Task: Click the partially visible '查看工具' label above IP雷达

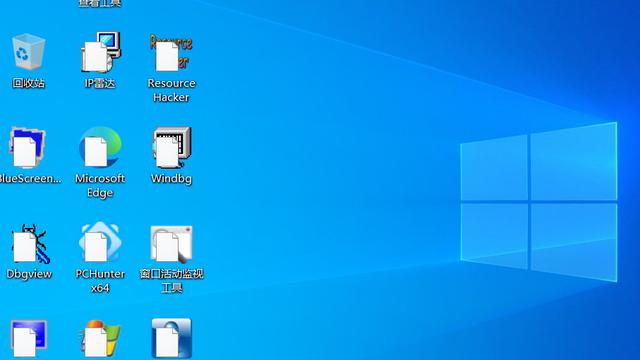Action: [x=100, y=3]
